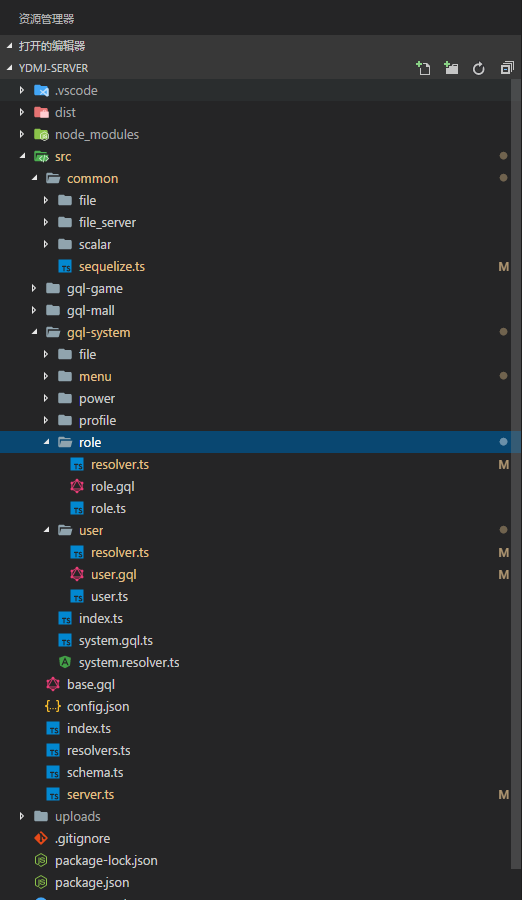Click the GraphQL icon beside base.gql
522x900 pixels.
tap(53, 685)
